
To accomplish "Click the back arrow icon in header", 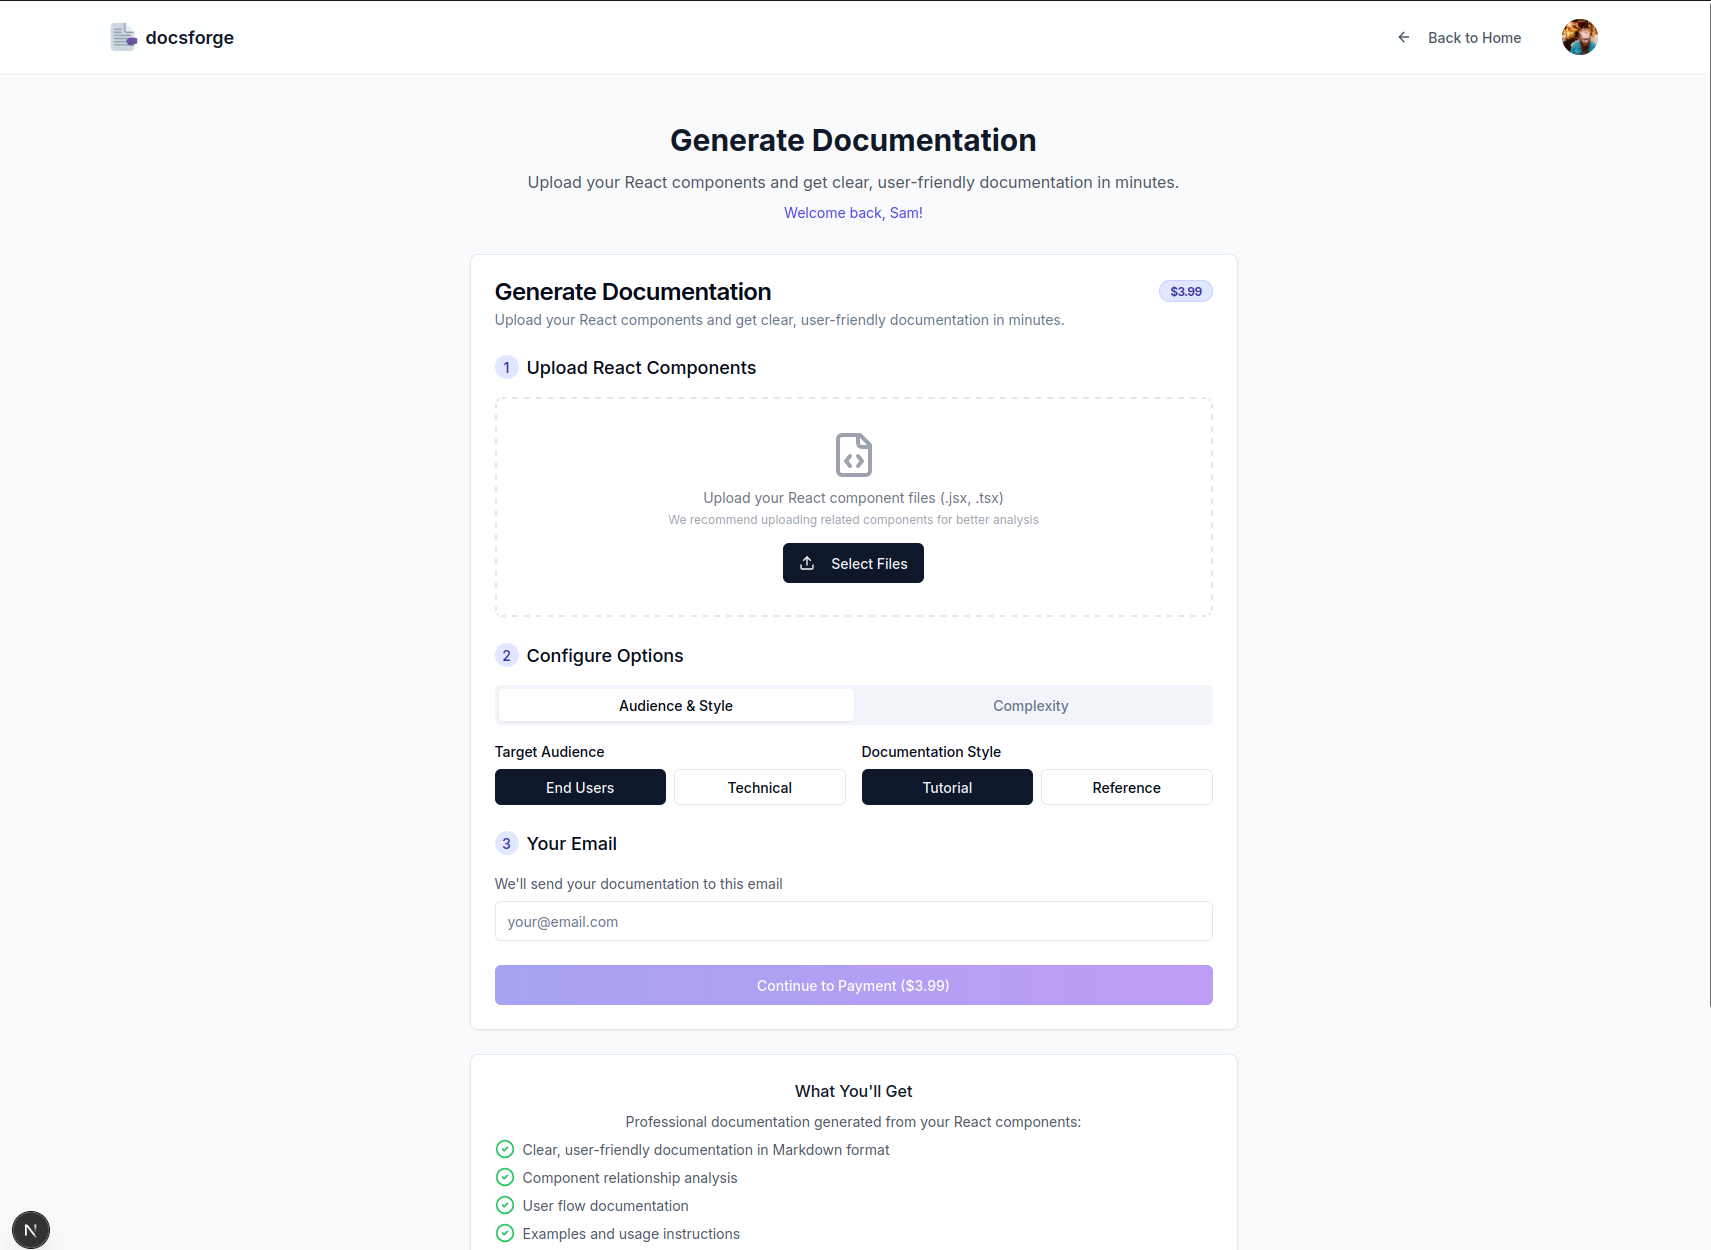I will (1403, 37).
